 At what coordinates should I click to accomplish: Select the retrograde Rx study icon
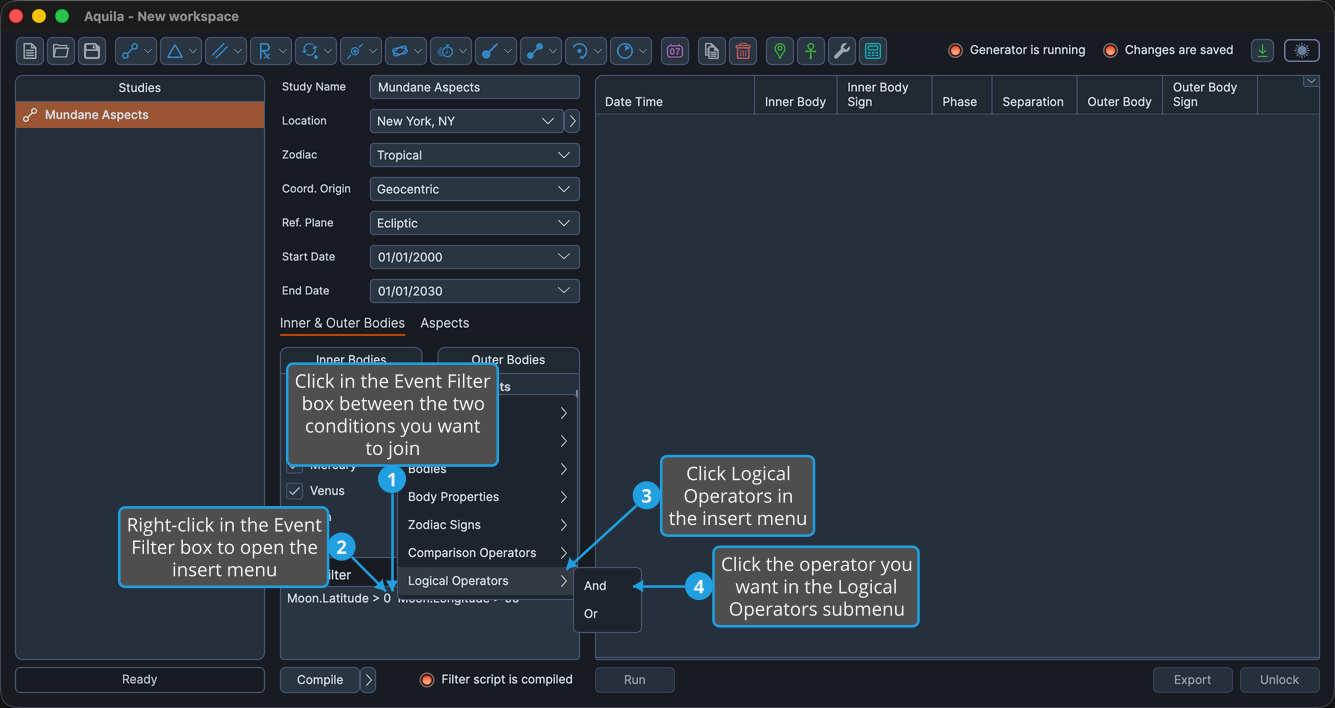(x=264, y=51)
